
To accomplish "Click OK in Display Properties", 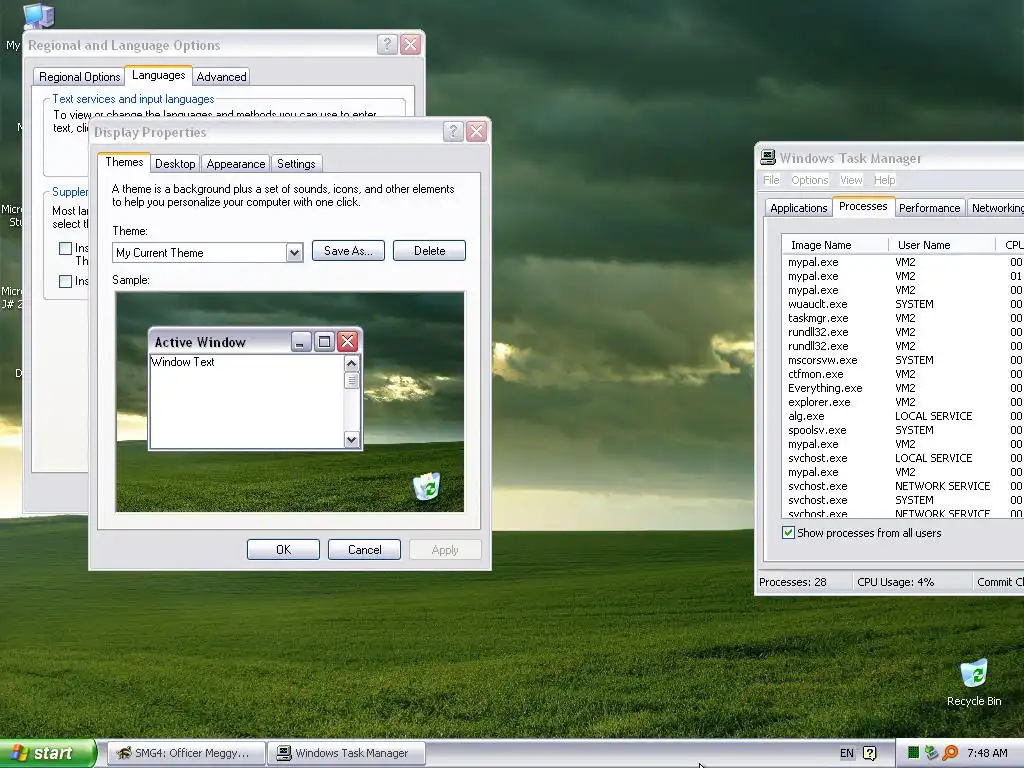I will (283, 549).
